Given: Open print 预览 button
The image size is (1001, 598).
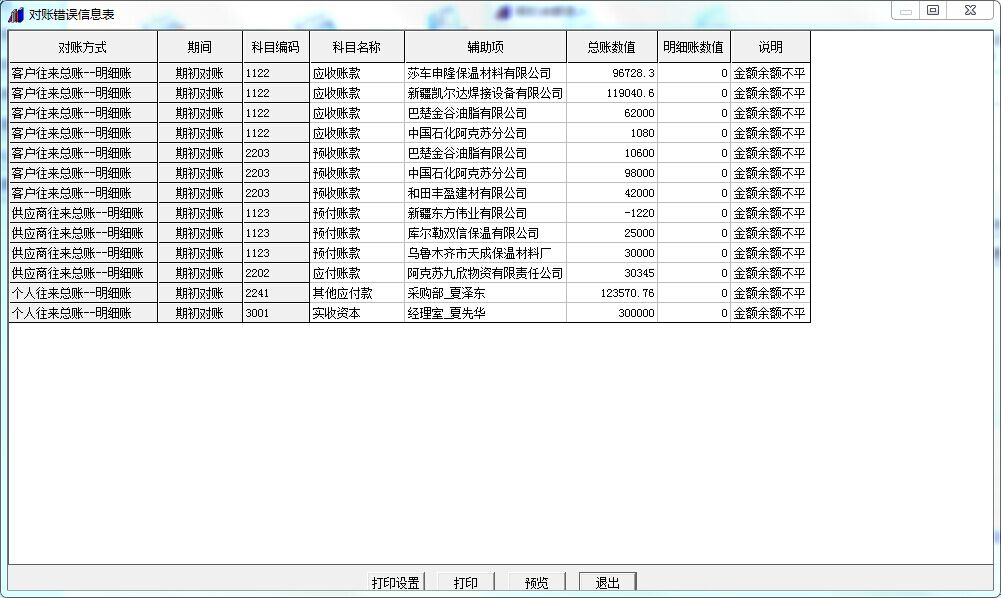Looking at the screenshot, I should pyautogui.click(x=536, y=582).
